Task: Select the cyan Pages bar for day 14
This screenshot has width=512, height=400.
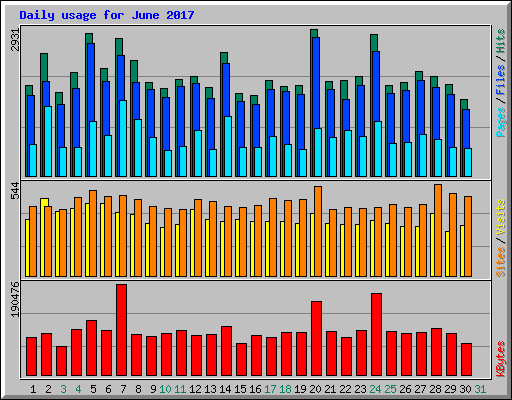Action: [228, 146]
